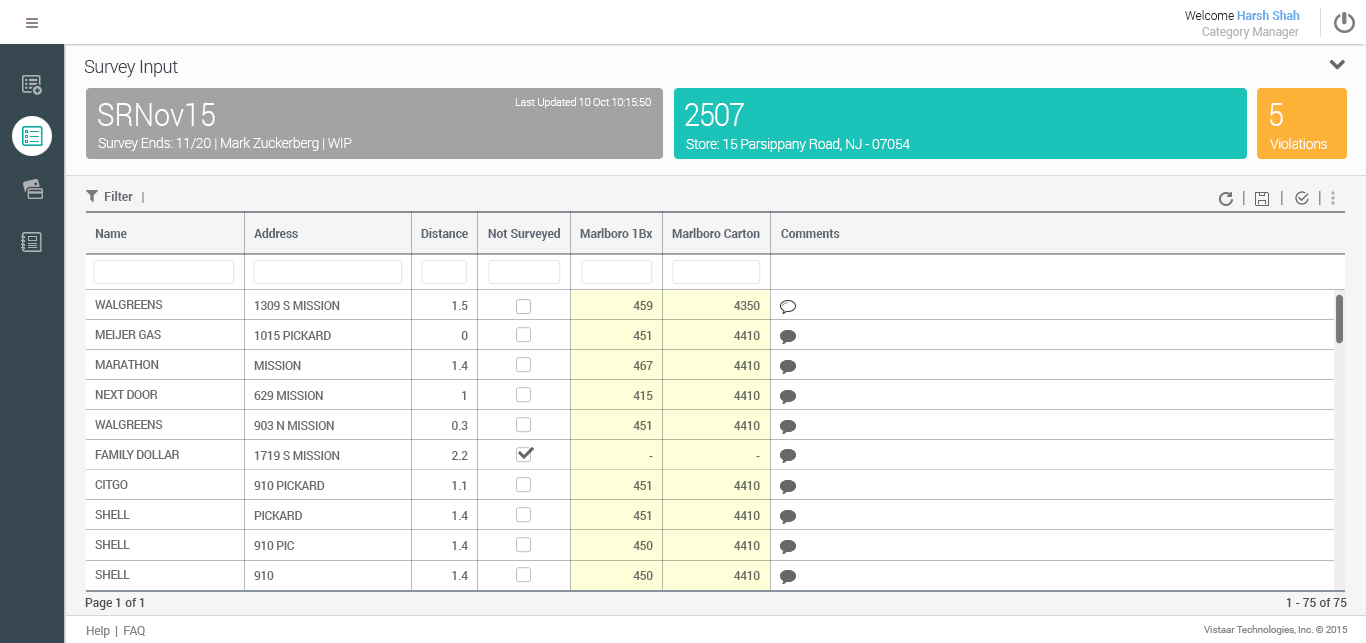Tick Not Surveyed for Citgo row

[523, 485]
